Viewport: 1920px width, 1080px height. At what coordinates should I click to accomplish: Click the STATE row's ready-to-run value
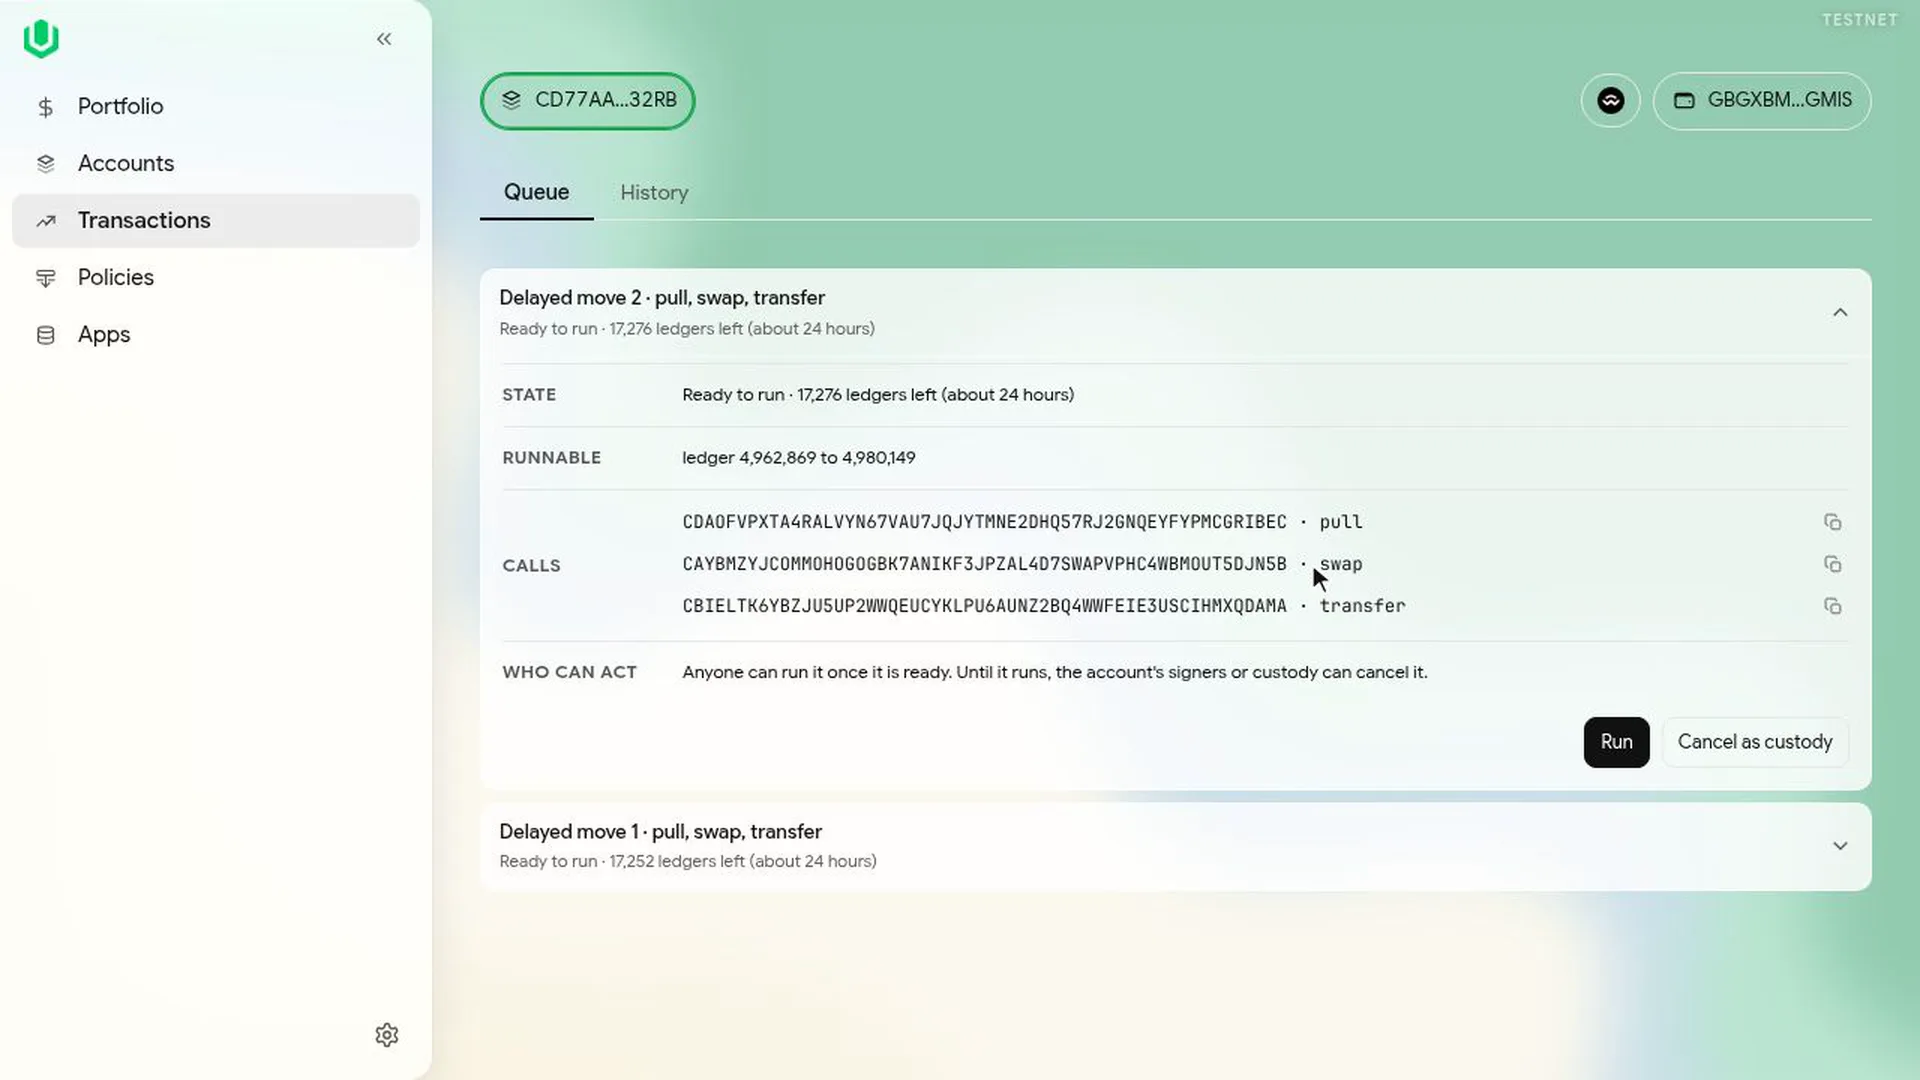tap(878, 395)
